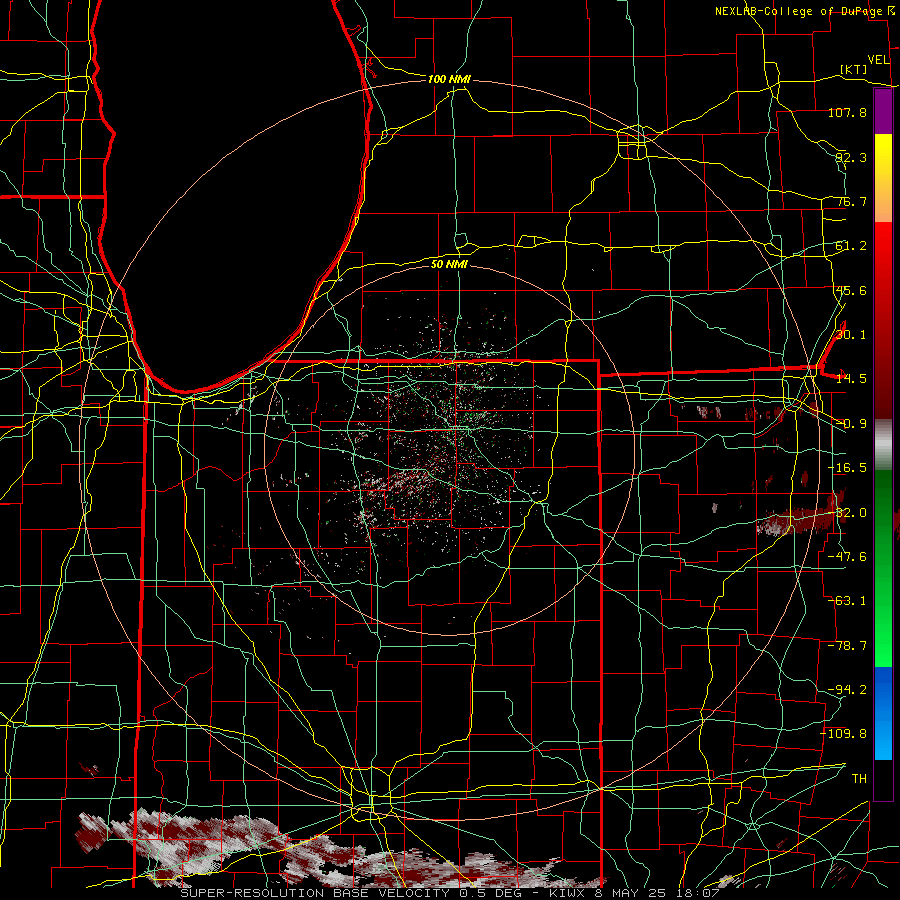Select the -0.9 scale value
The height and width of the screenshot is (900, 900).
[x=851, y=424]
